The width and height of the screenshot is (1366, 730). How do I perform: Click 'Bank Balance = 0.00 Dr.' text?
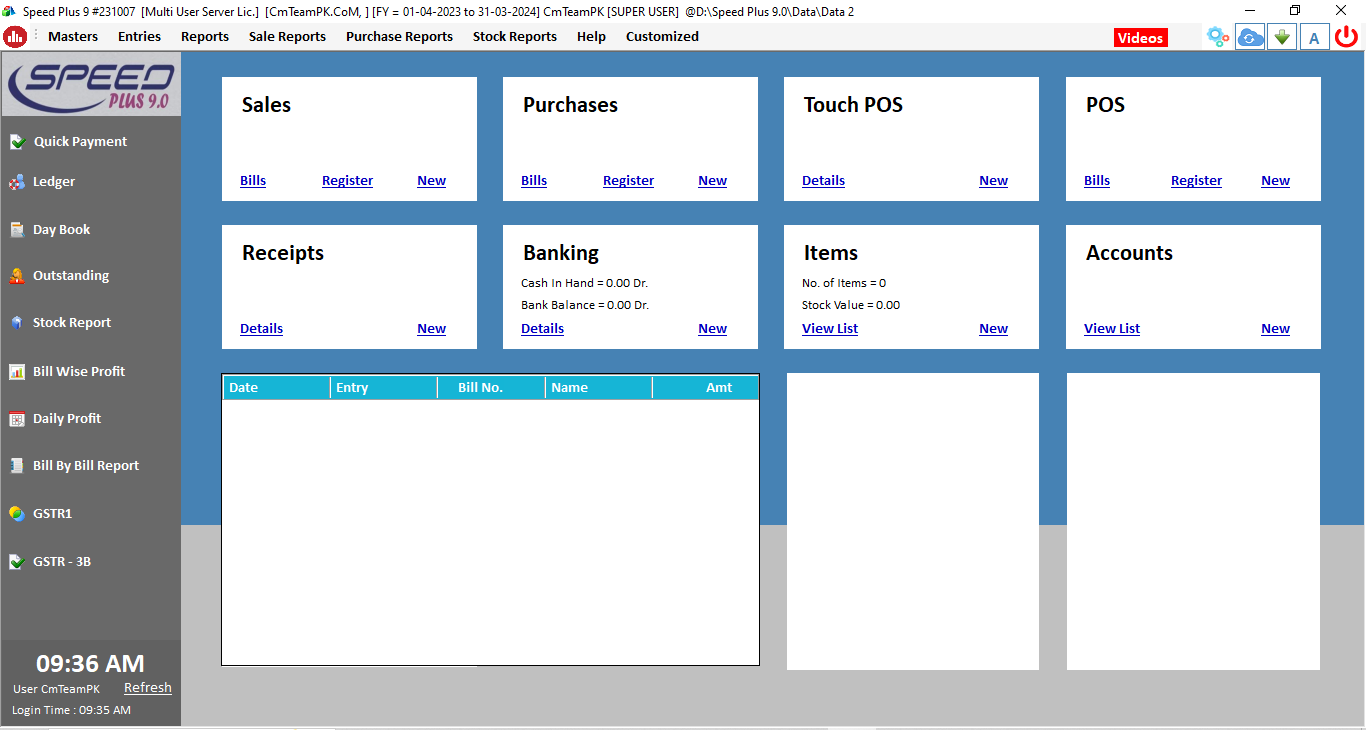pyautogui.click(x=585, y=306)
